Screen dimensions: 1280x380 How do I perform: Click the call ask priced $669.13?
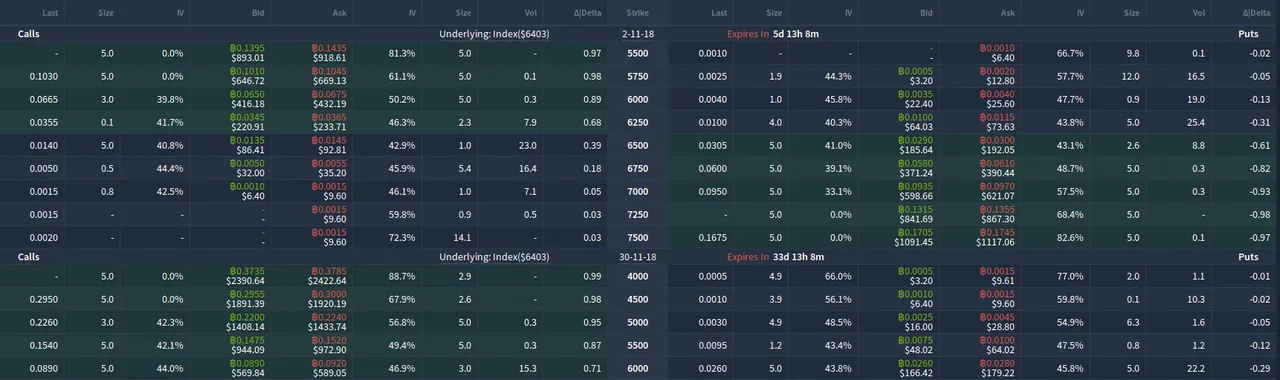point(329,76)
